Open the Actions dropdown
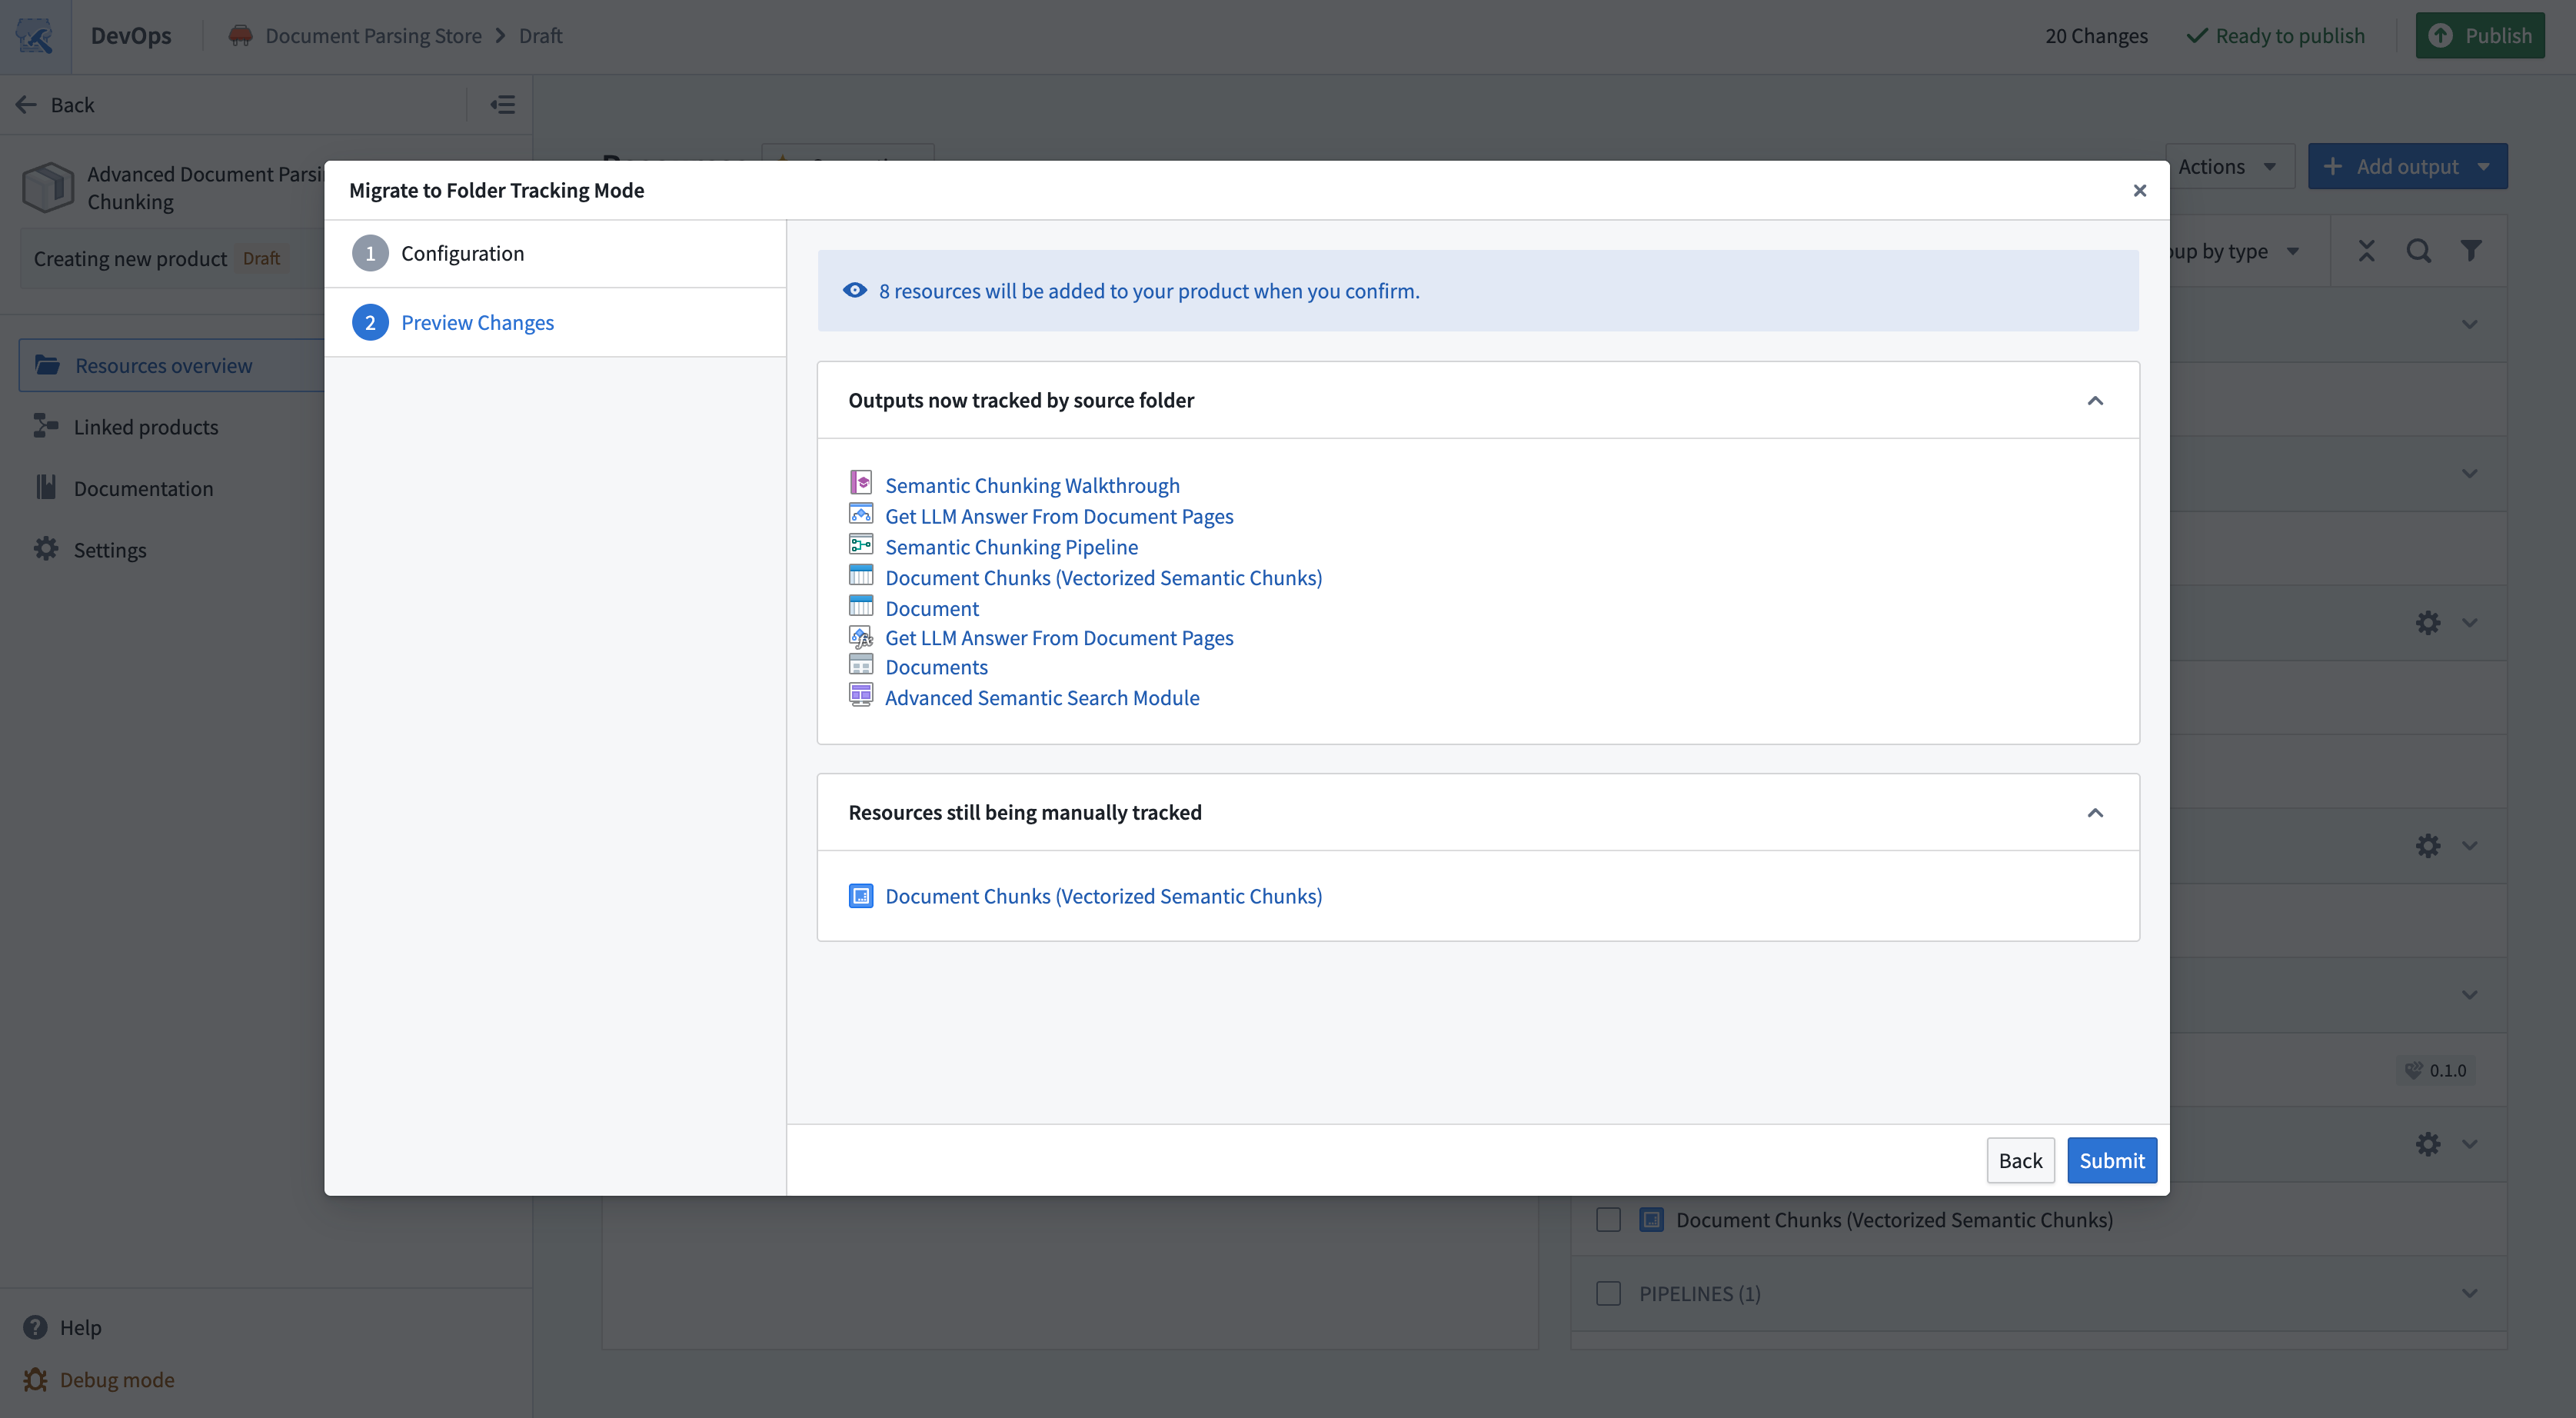 pyautogui.click(x=2229, y=166)
